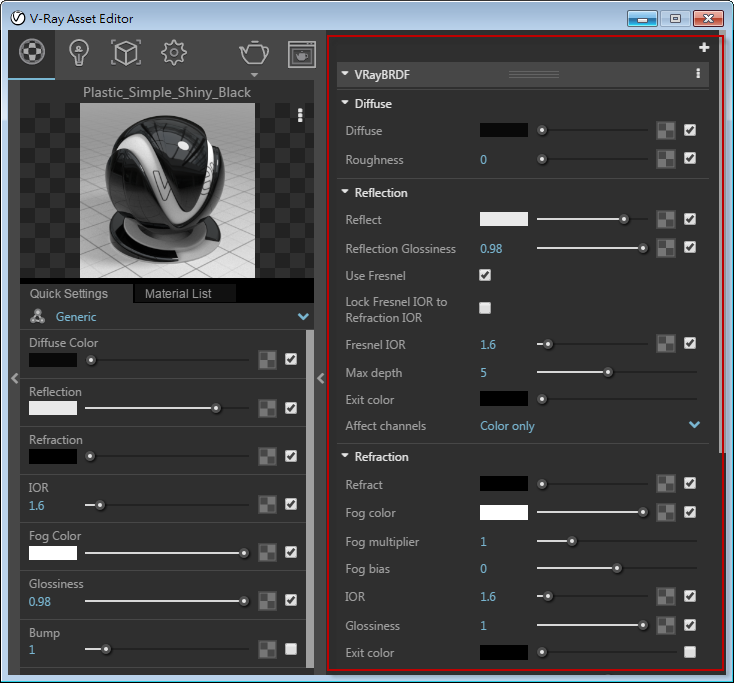Open the V-Ray Settings gear icon
Image resolution: width=734 pixels, height=683 pixels.
[174, 53]
